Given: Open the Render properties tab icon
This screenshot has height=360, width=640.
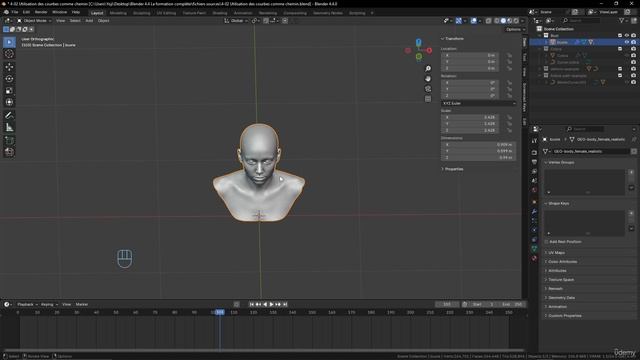Looking at the screenshot, I should (x=534, y=152).
